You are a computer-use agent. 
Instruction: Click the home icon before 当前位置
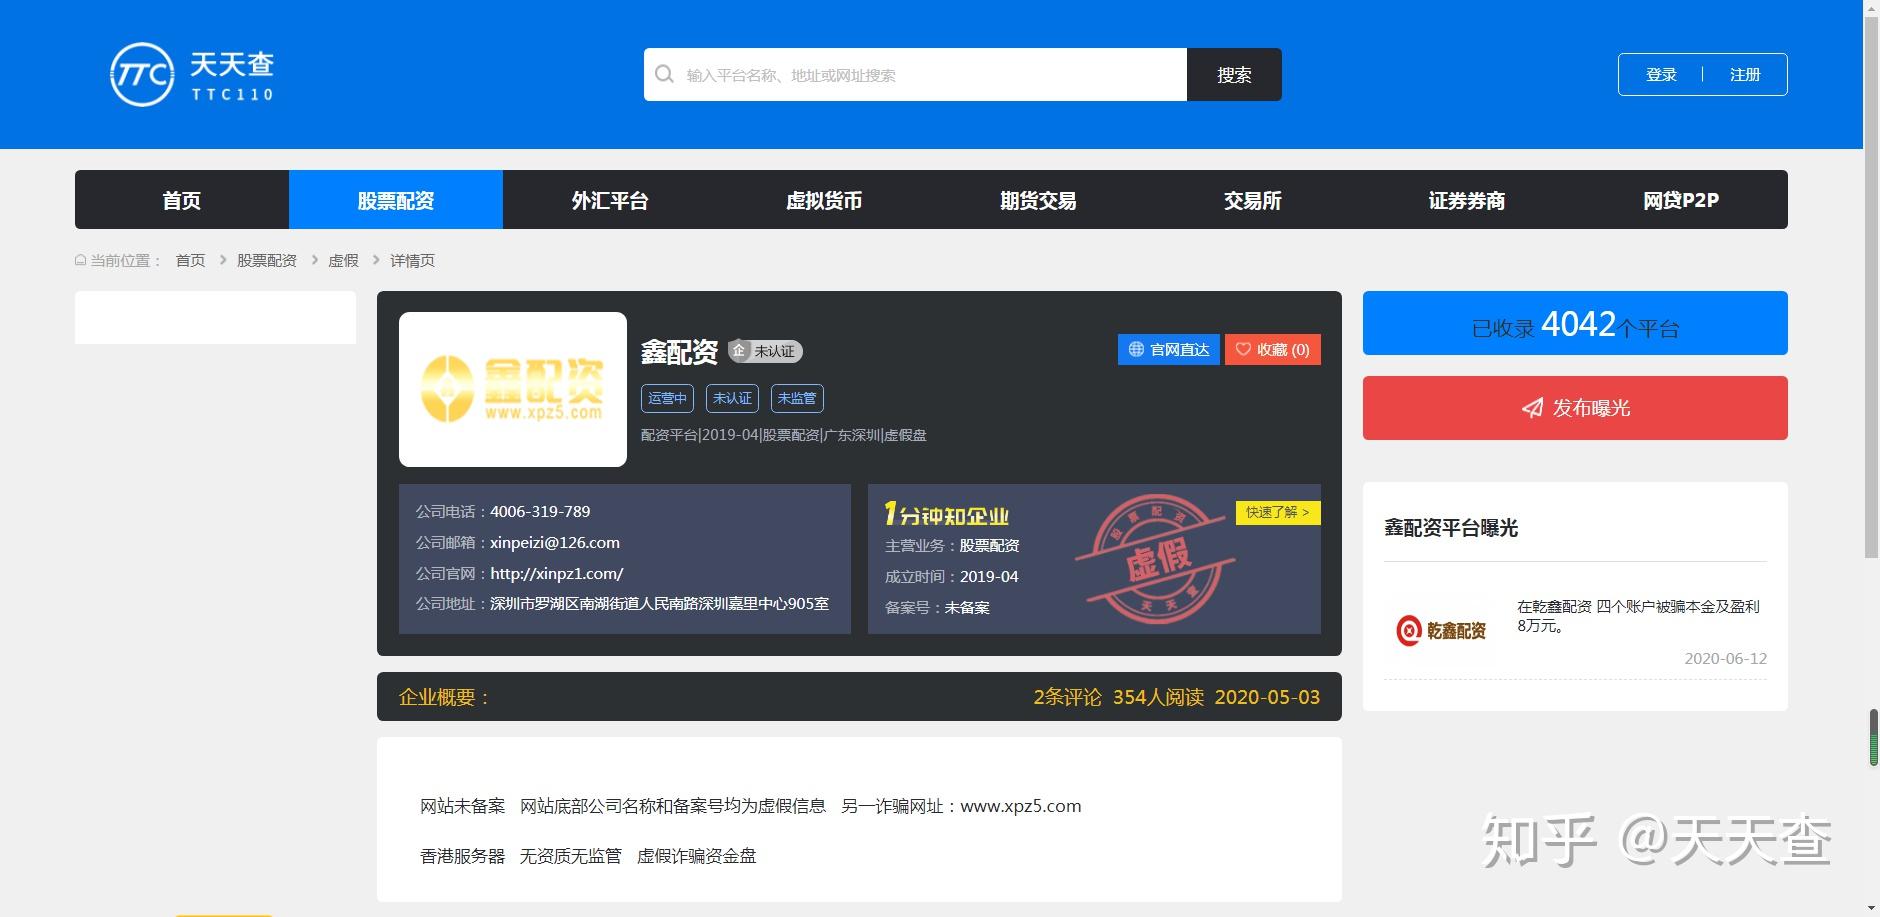coord(80,260)
